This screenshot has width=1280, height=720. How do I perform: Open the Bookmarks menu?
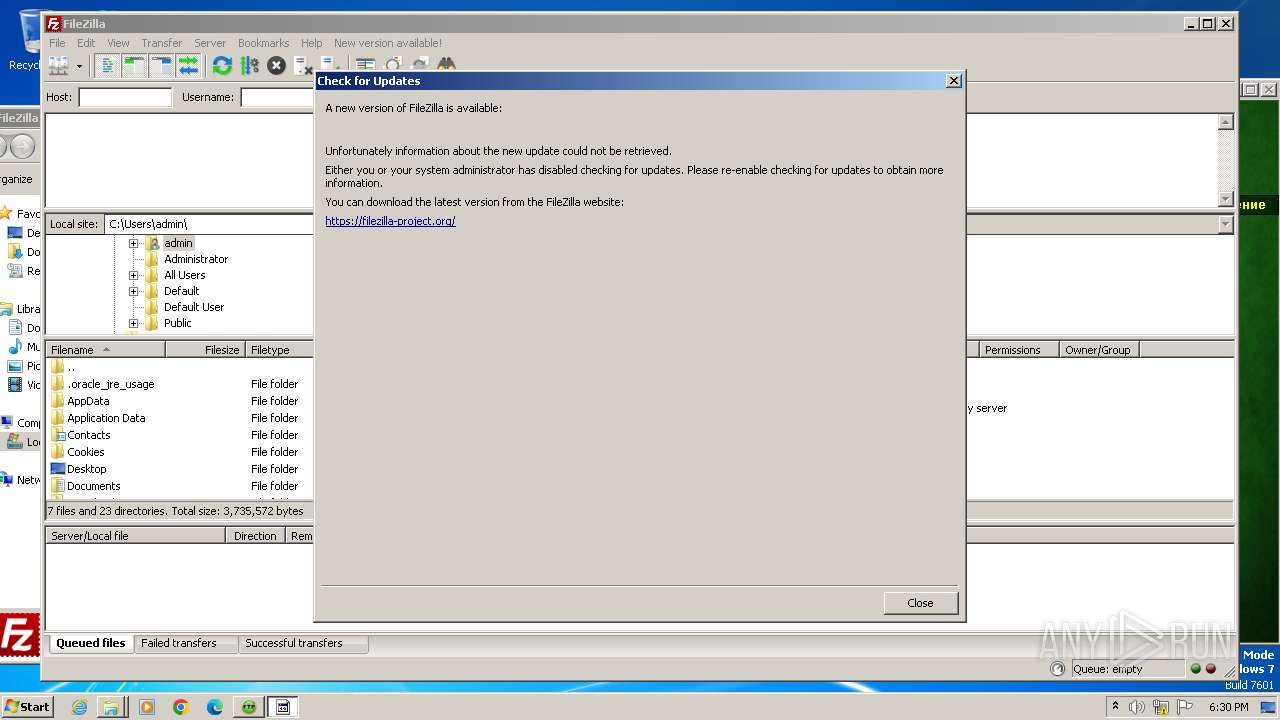tap(264, 43)
